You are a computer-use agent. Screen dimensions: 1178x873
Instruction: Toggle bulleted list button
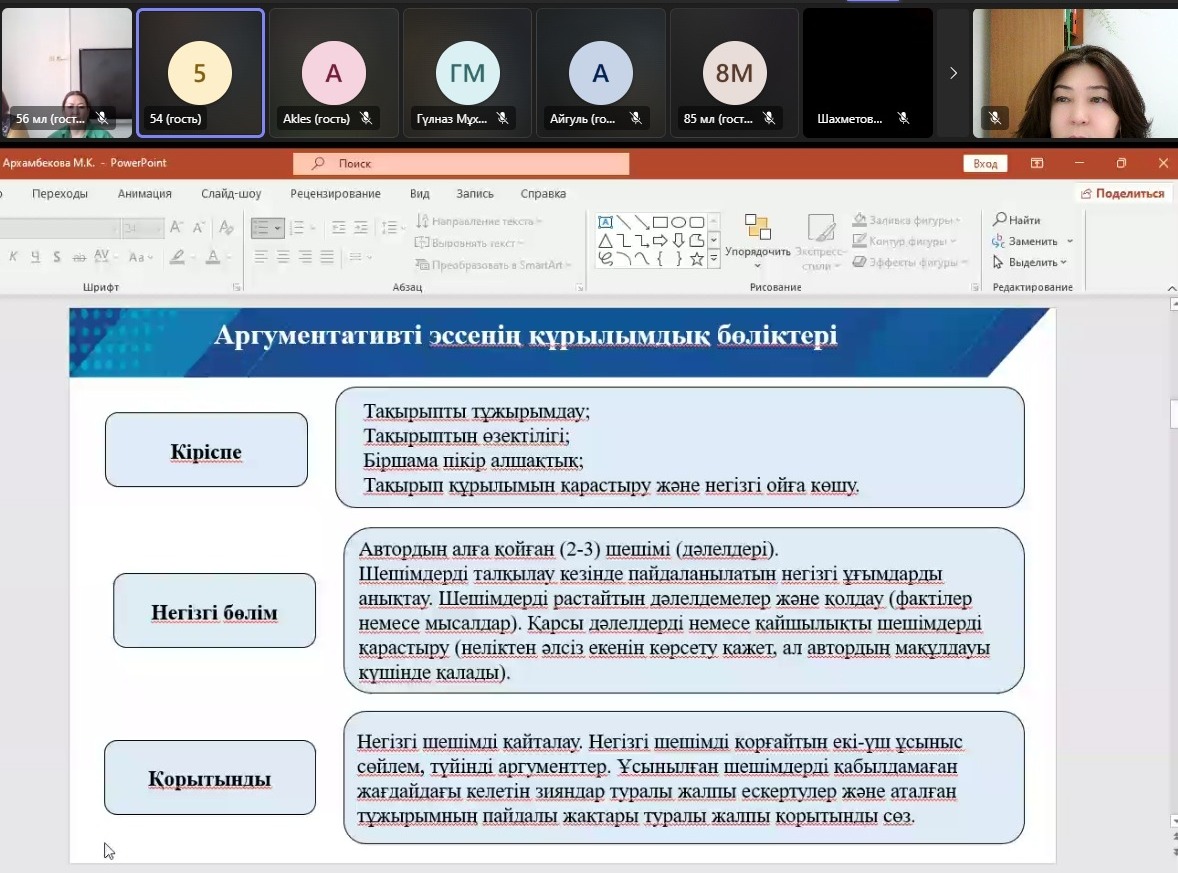coord(267,227)
